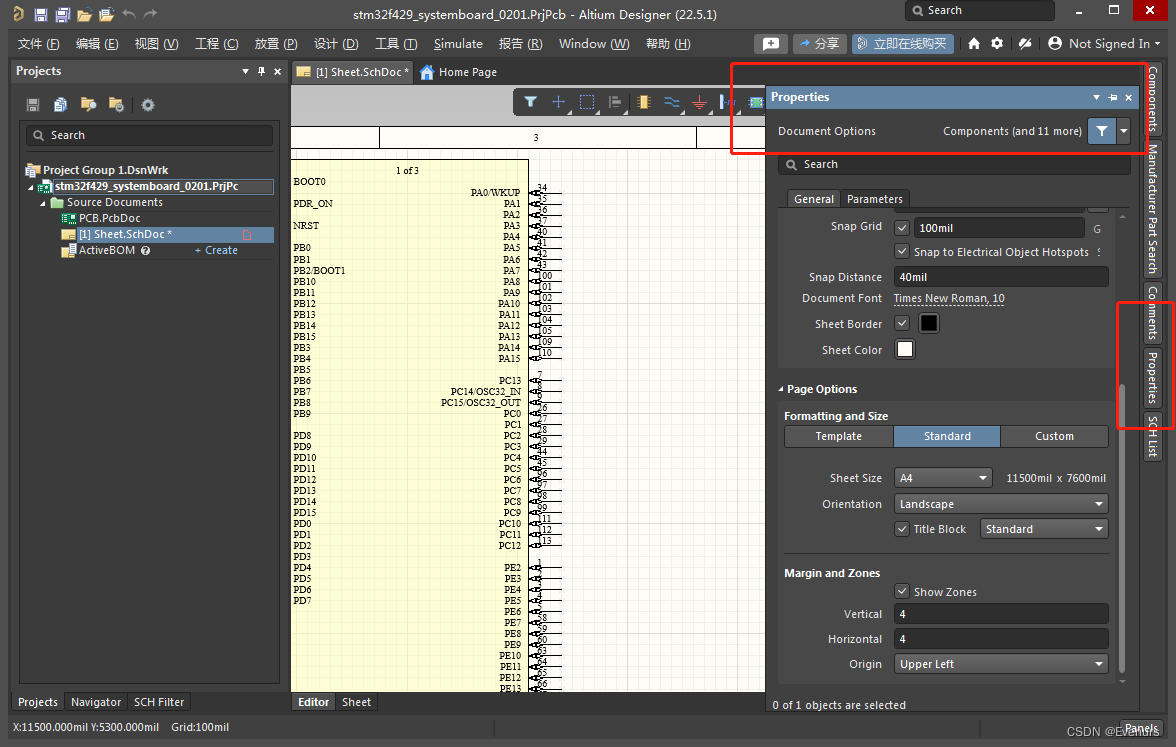Image resolution: width=1176 pixels, height=747 pixels.
Task: Click the black Sheet Border color swatch
Action: pyautogui.click(x=928, y=323)
